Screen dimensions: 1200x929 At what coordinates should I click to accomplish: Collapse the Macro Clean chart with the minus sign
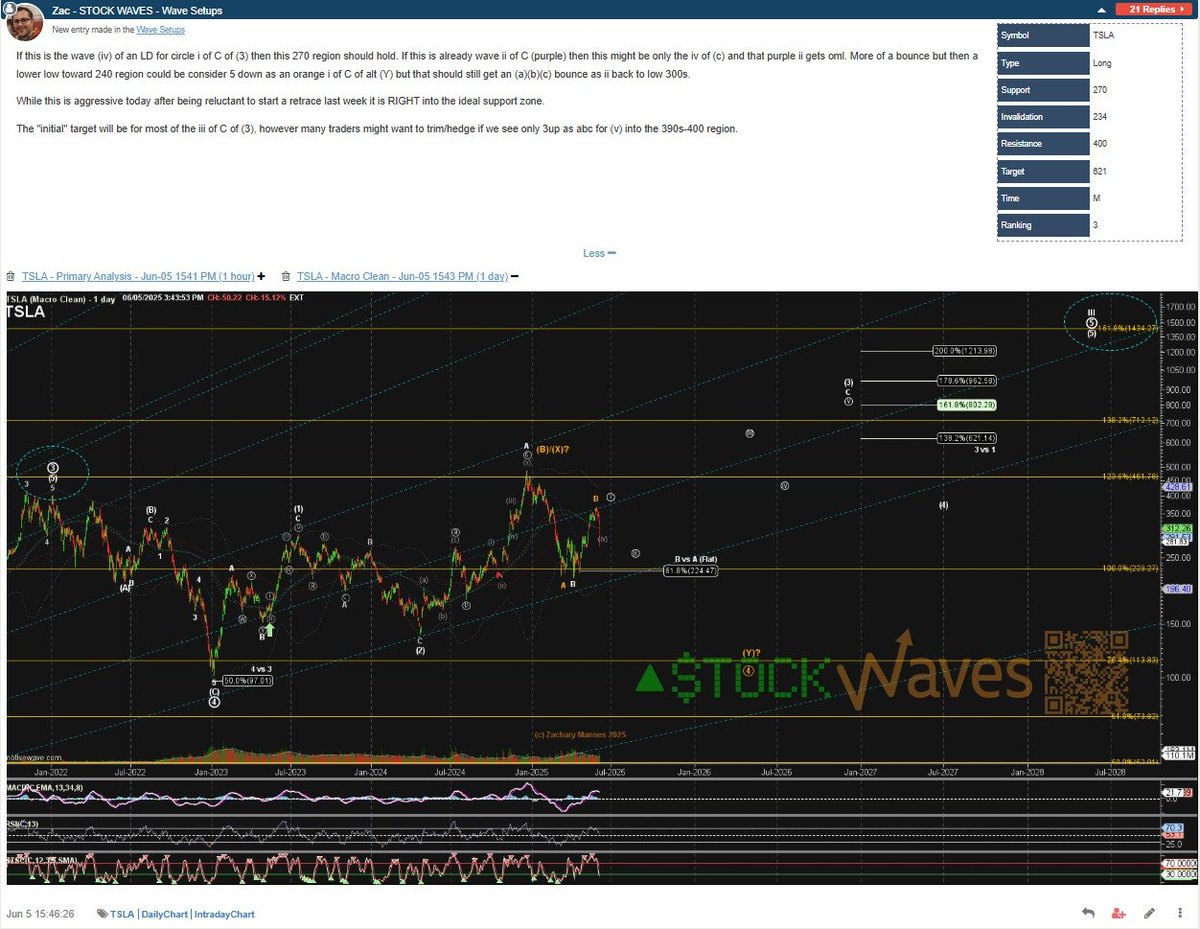[x=515, y=276]
